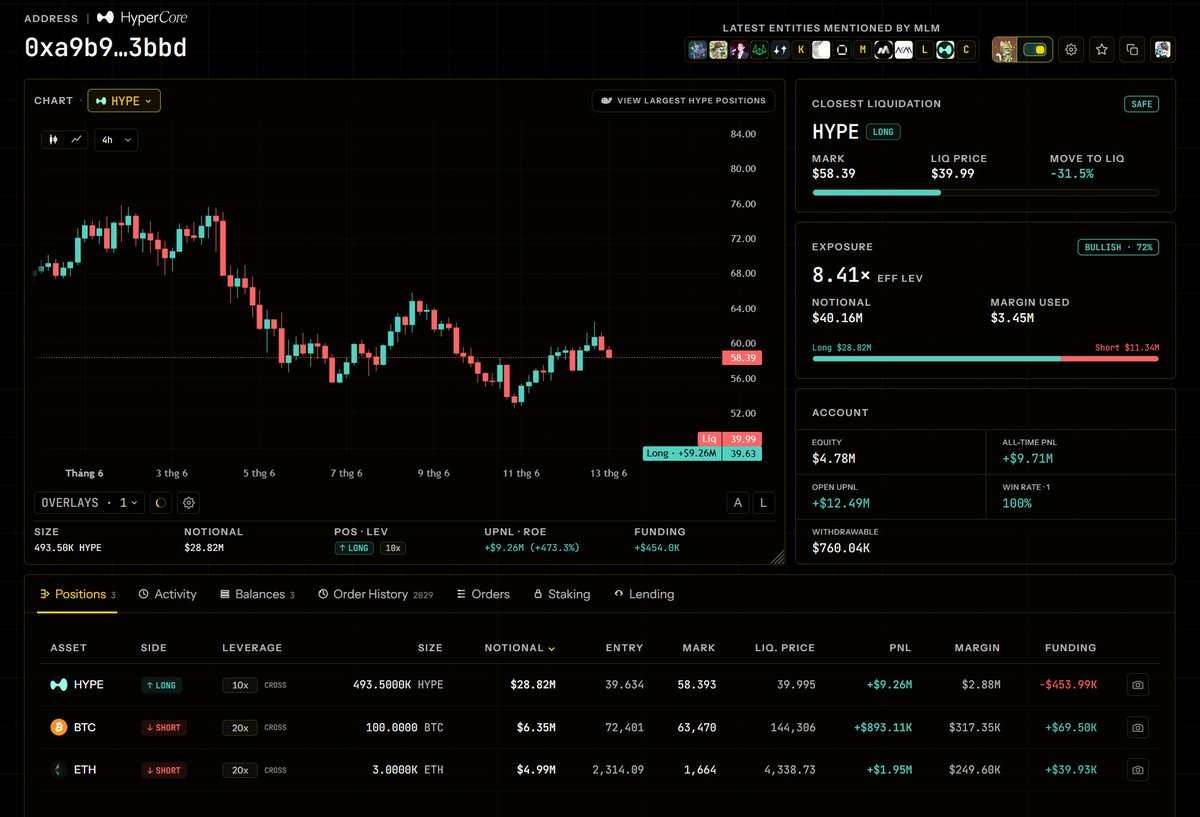Image resolution: width=1200 pixels, height=817 pixels.
Task: Open the green fox-shaped entity icon
Action: point(760,49)
